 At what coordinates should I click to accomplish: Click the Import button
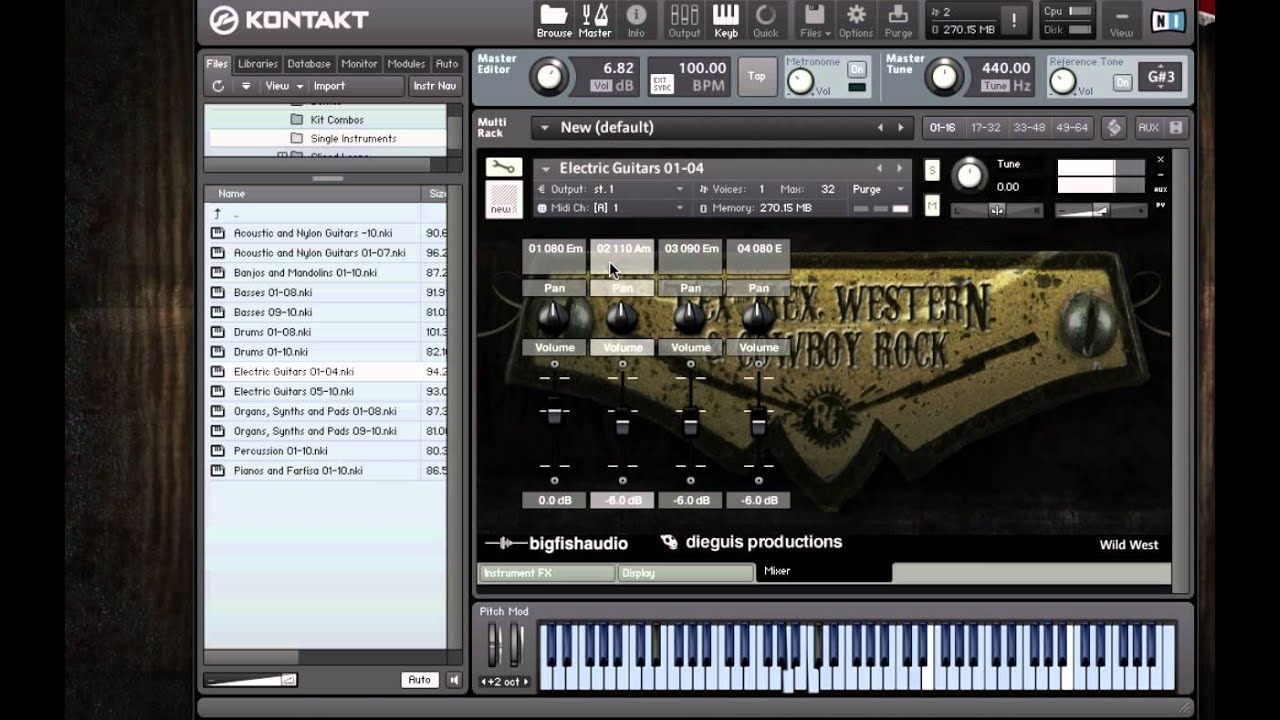[x=329, y=86]
